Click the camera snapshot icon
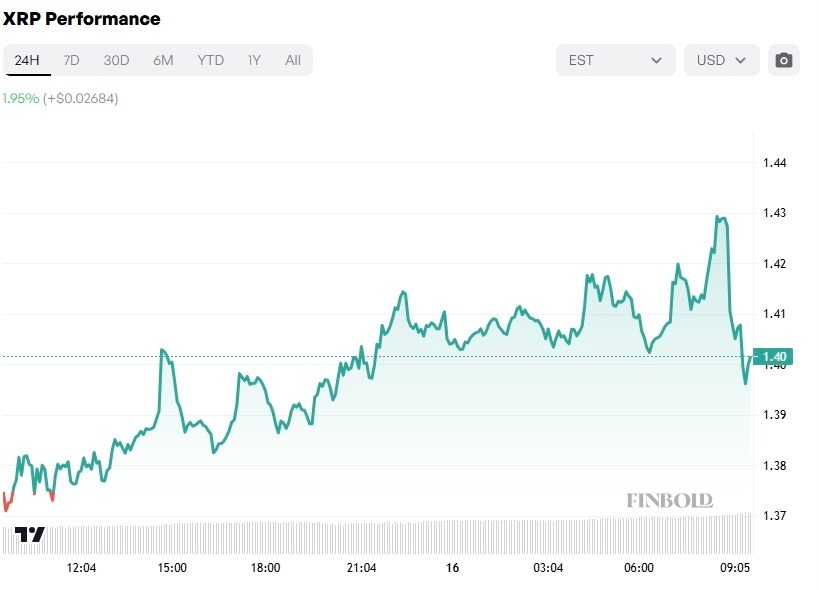The height and width of the screenshot is (590, 819). click(x=782, y=60)
